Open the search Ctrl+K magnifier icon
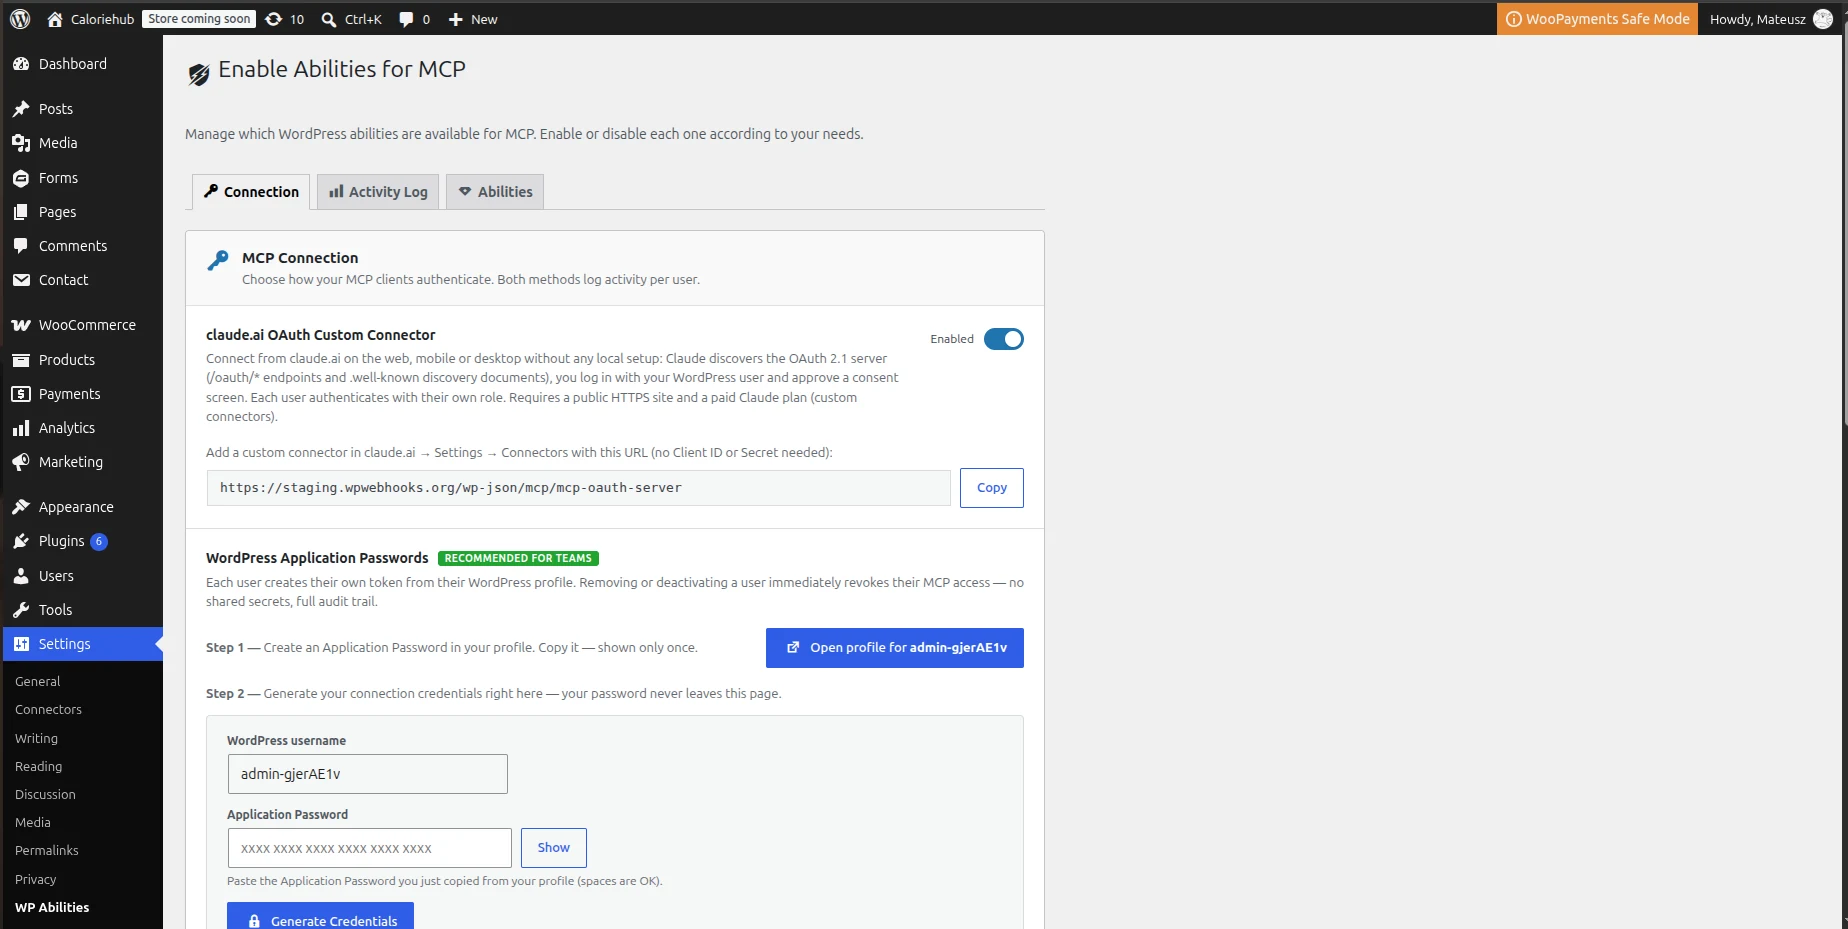The image size is (1848, 929). click(x=329, y=19)
